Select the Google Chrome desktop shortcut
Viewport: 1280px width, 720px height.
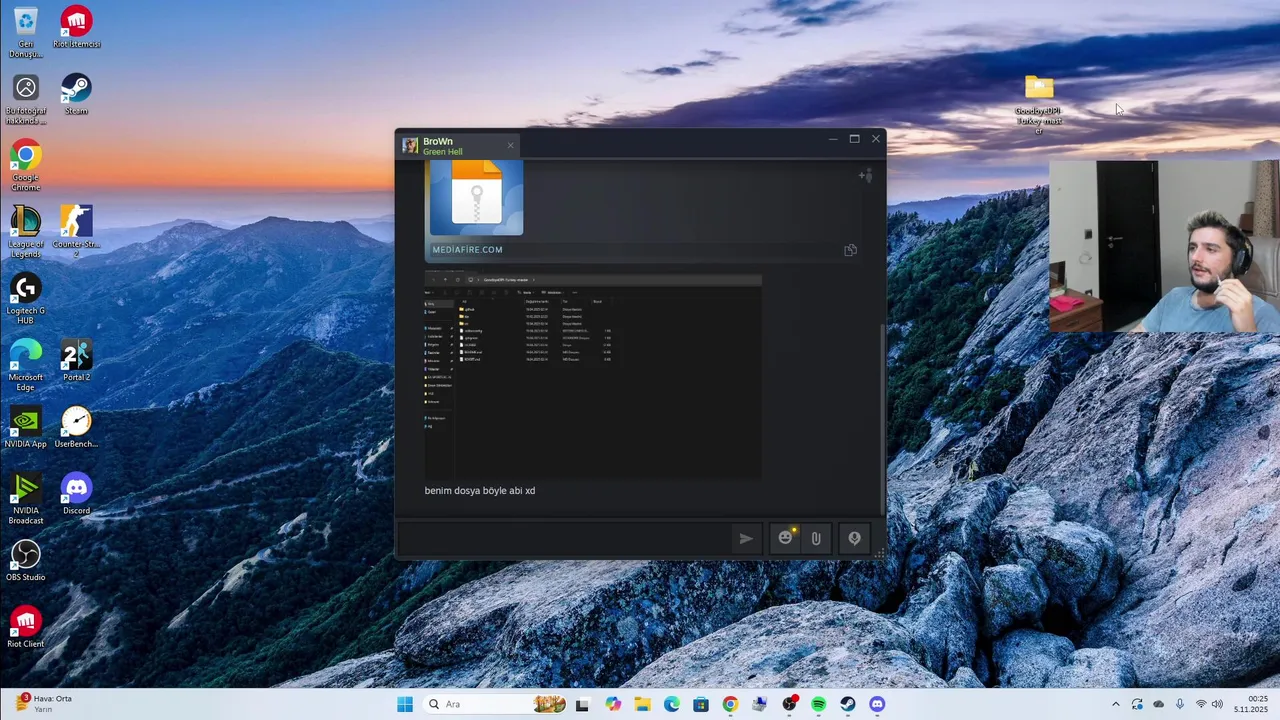tap(26, 166)
